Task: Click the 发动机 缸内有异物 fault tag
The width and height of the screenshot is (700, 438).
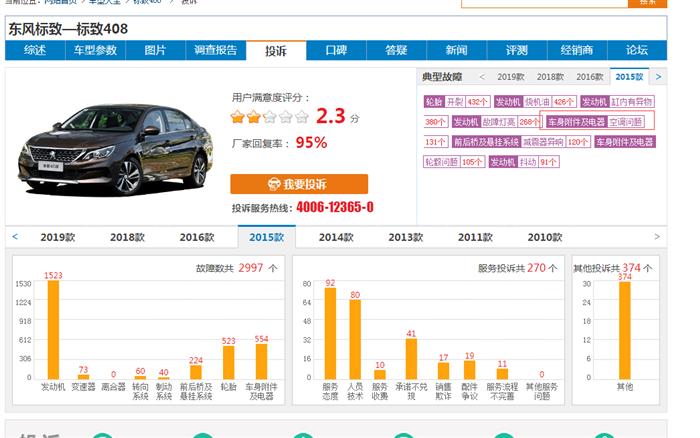Action: coord(617,102)
